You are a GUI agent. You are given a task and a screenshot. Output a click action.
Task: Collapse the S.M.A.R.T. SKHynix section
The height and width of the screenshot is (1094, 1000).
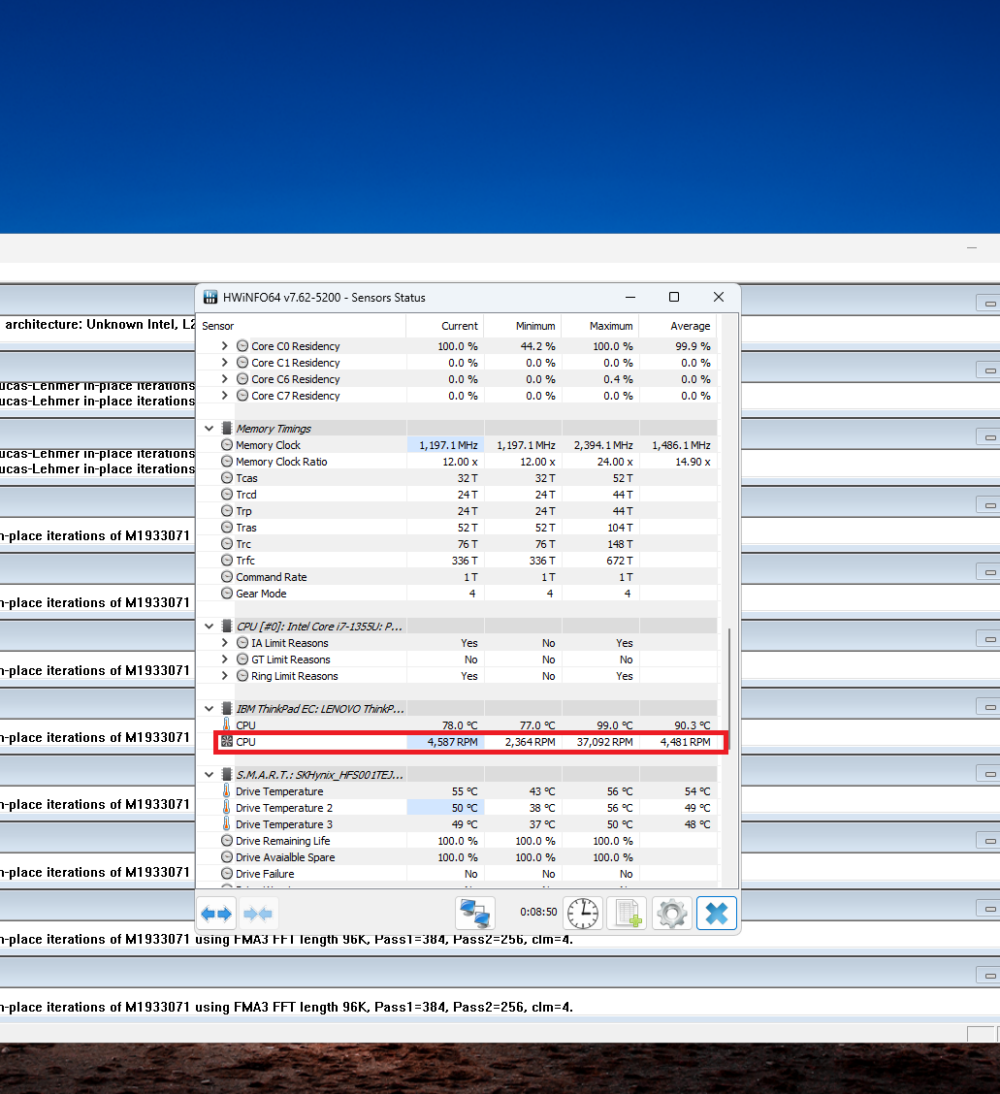tap(209, 774)
